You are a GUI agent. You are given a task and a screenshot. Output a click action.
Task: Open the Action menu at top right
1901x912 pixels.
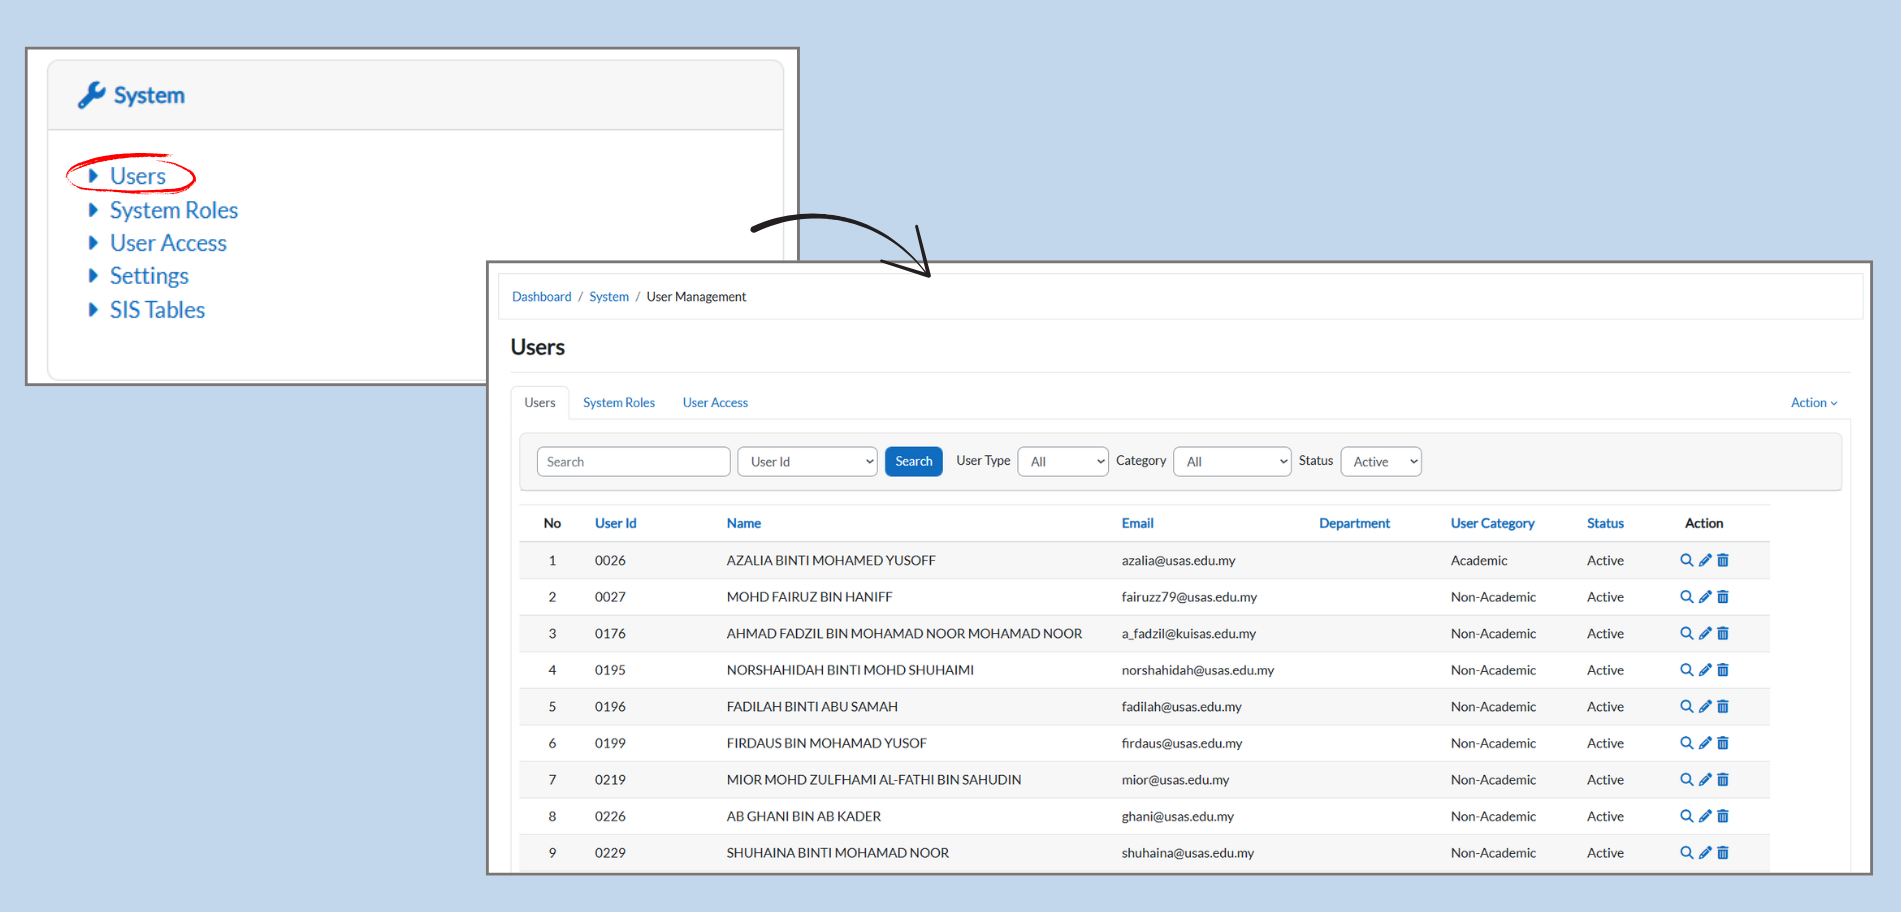(x=1813, y=403)
